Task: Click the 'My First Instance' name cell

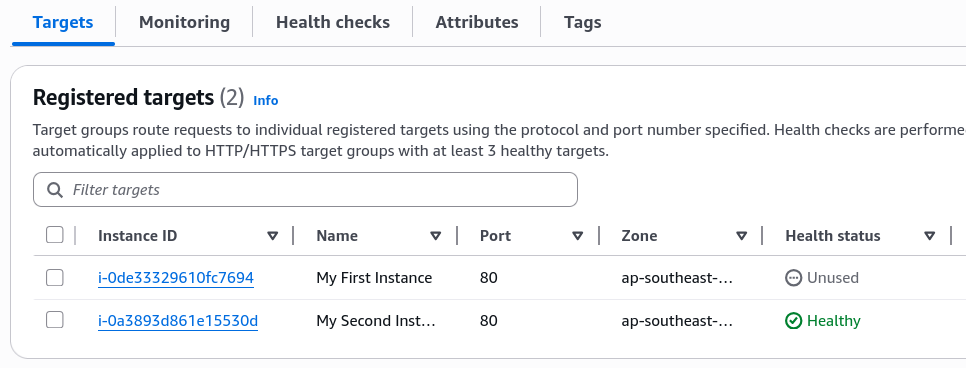Action: [x=374, y=278]
